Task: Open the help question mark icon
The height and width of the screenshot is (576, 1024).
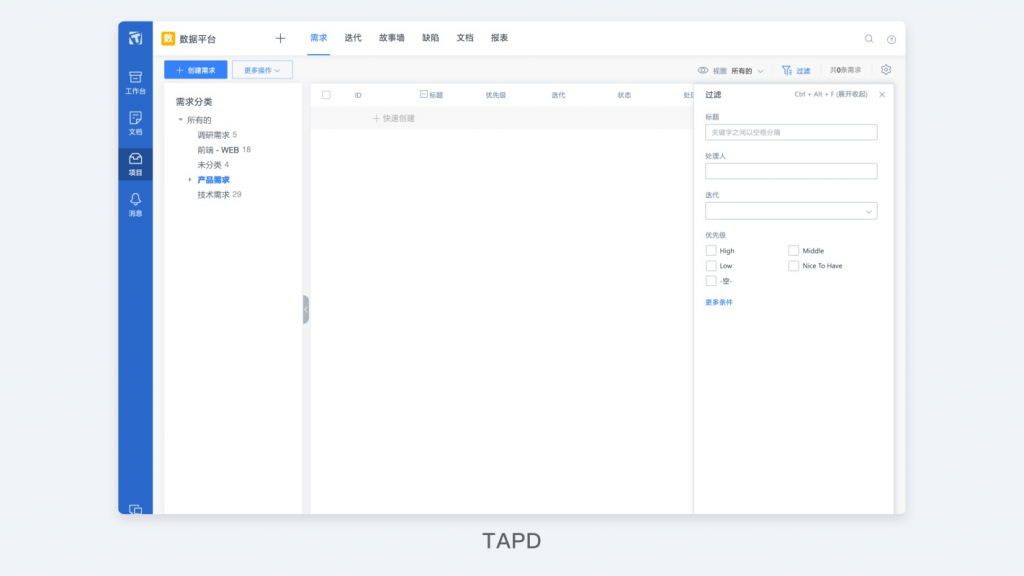Action: tap(891, 39)
